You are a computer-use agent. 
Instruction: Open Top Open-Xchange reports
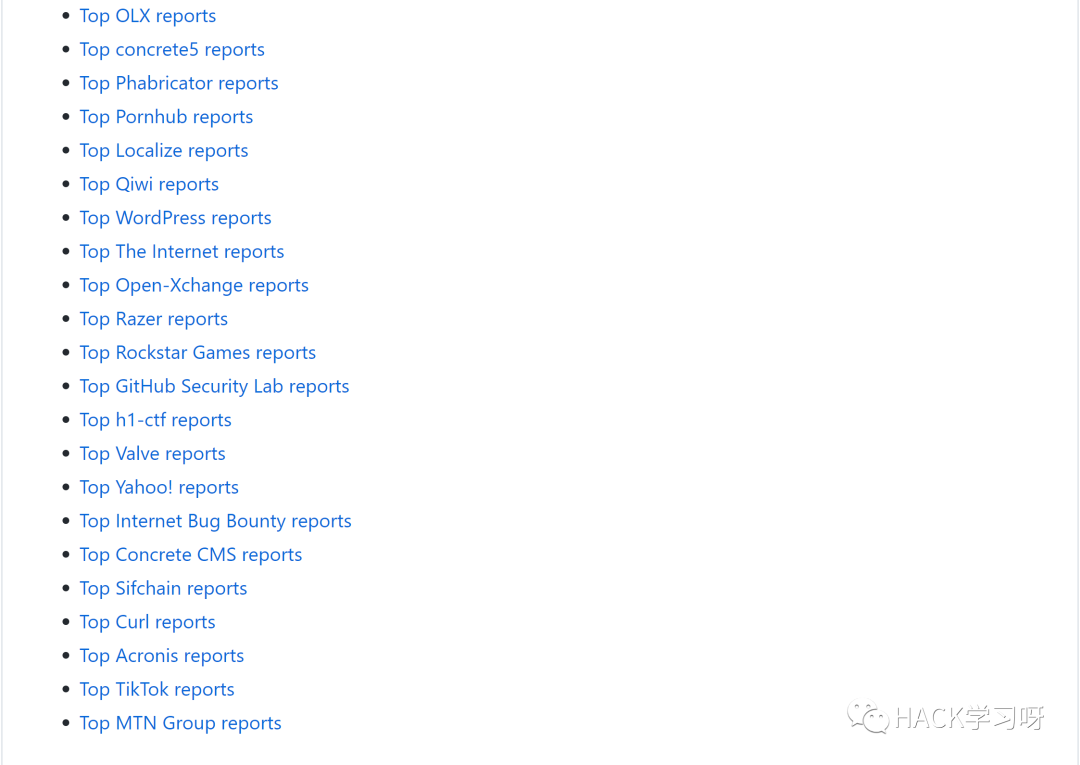point(194,286)
